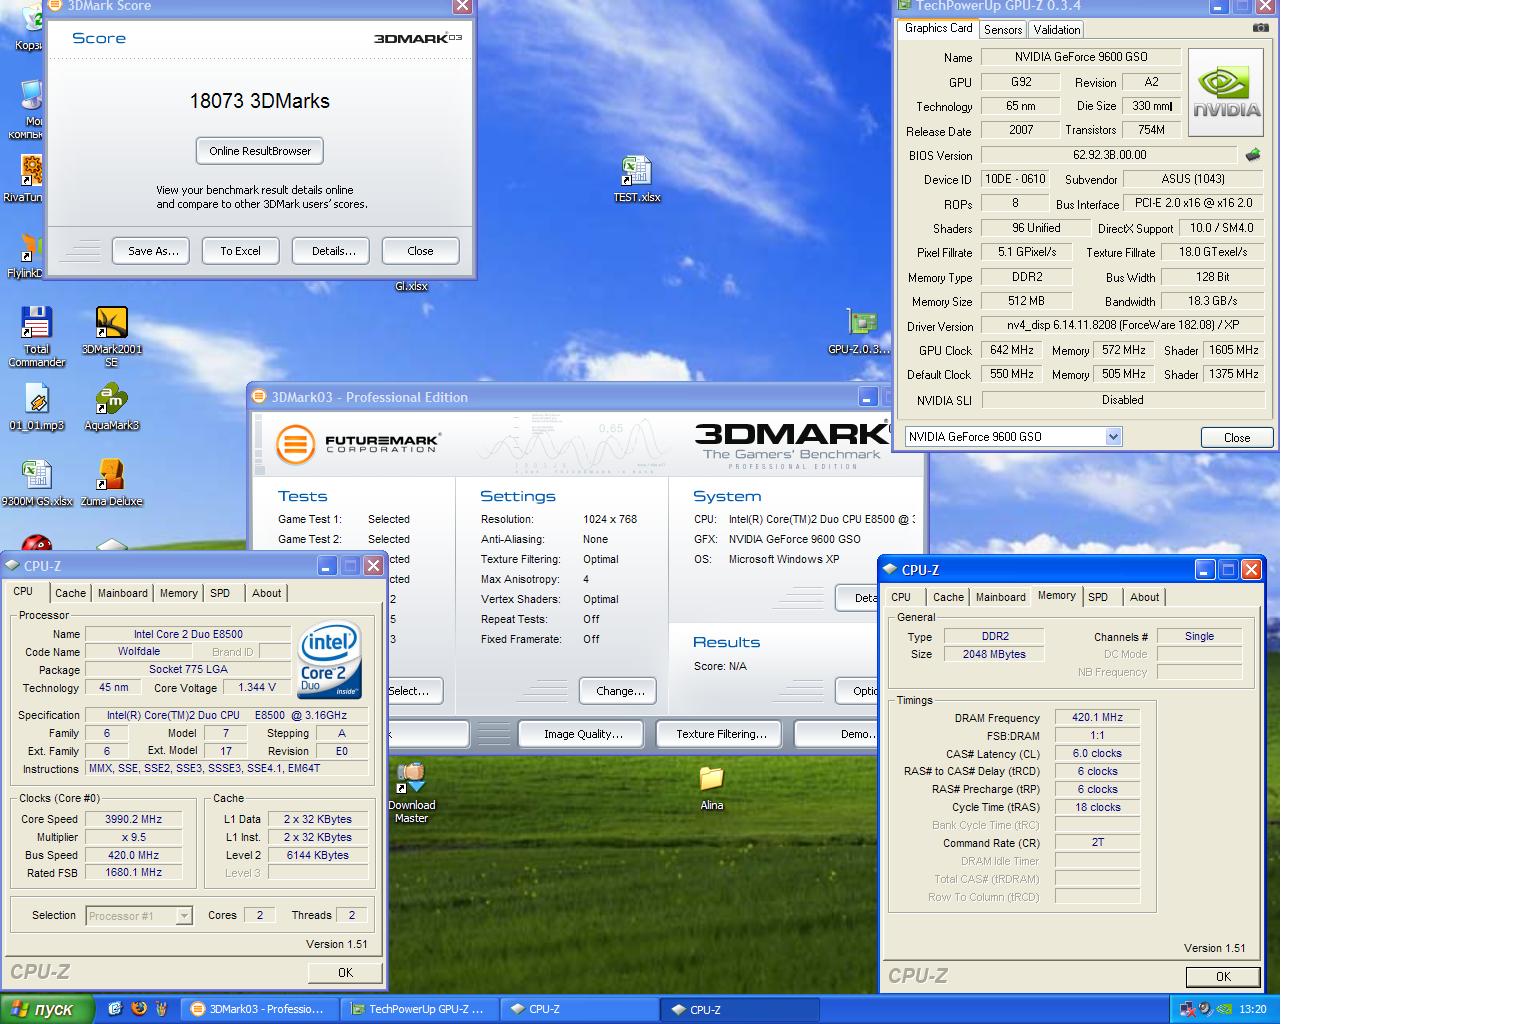
Task: Switch to the Validation tab in GPU-Z
Action: (1056, 30)
